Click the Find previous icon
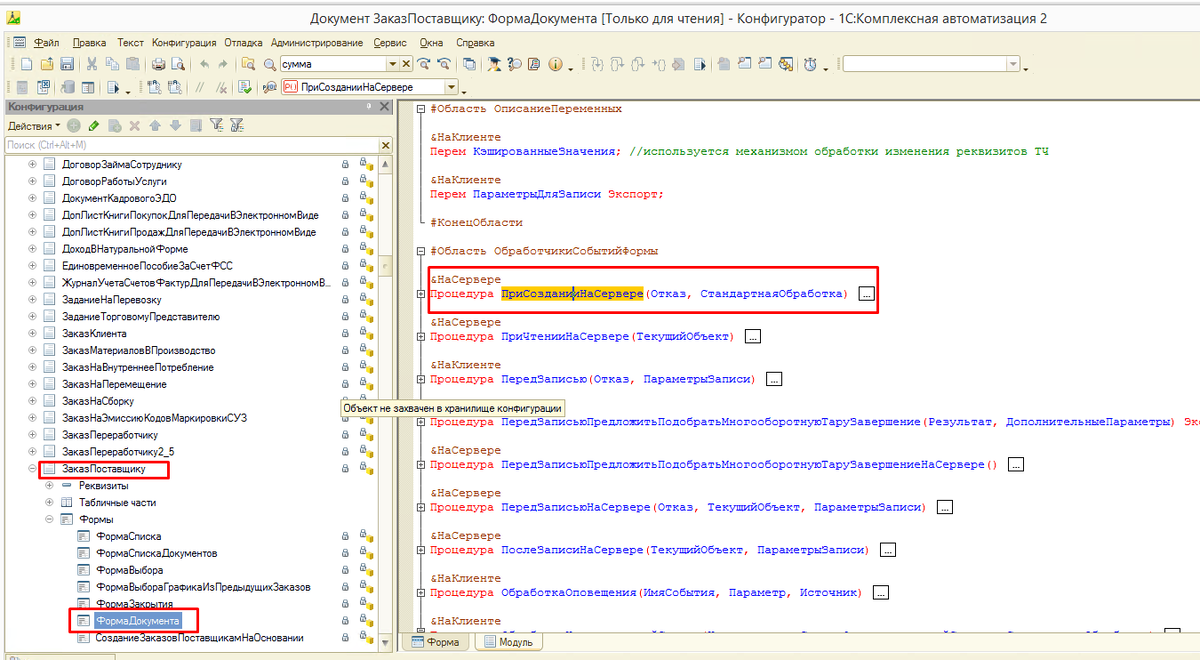 pyautogui.click(x=443, y=64)
